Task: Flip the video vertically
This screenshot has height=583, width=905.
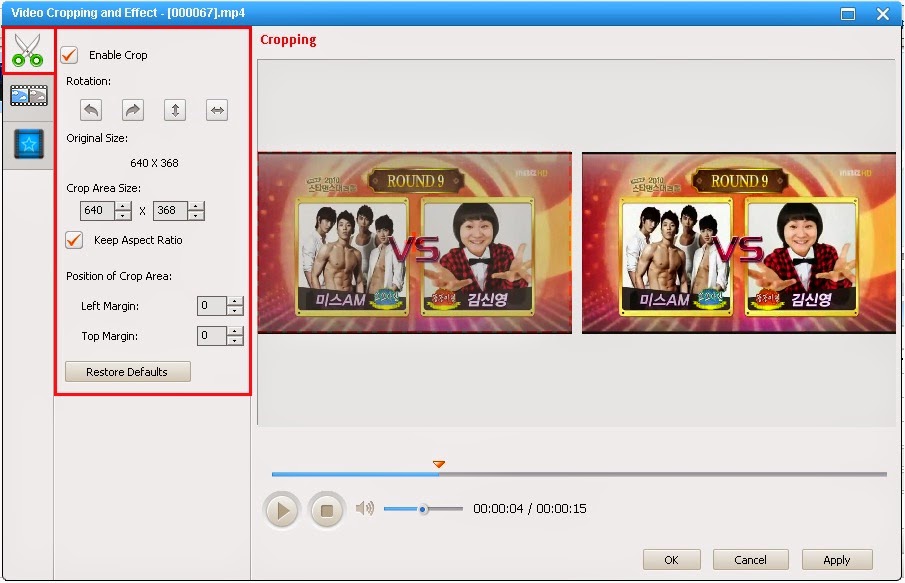Action: (174, 110)
